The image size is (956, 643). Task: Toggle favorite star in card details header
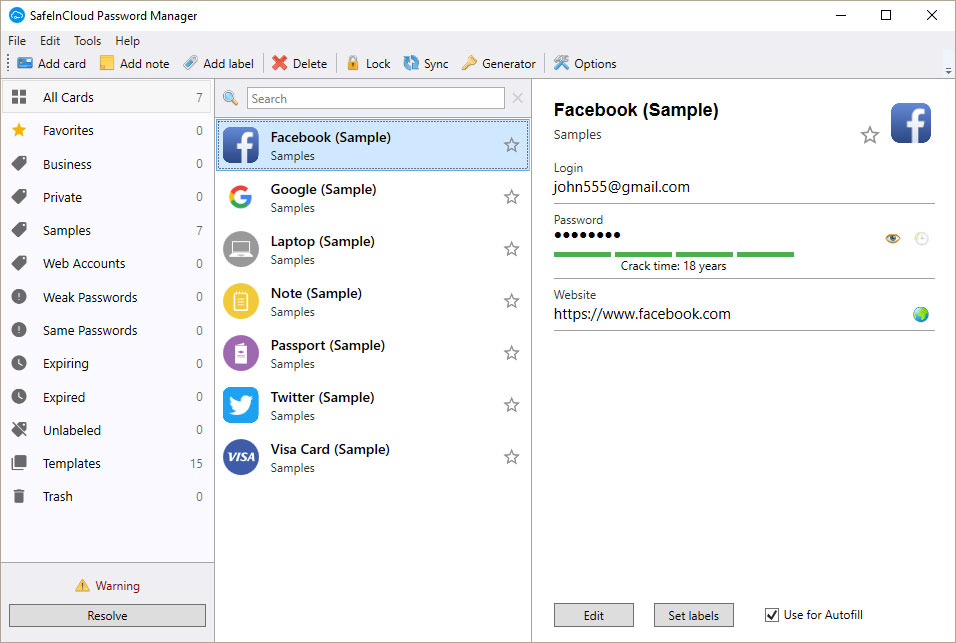pos(870,135)
